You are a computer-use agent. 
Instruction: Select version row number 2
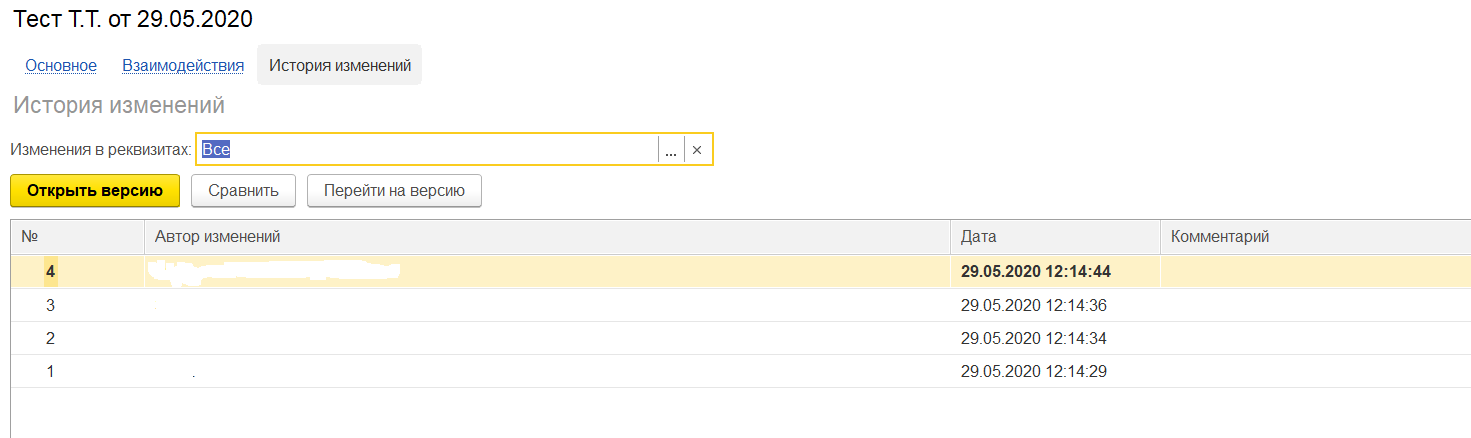tap(50, 338)
